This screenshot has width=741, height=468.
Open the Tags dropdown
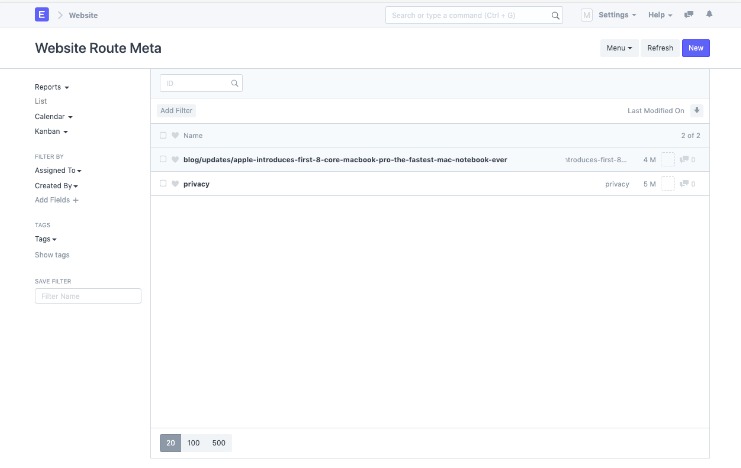(45, 239)
